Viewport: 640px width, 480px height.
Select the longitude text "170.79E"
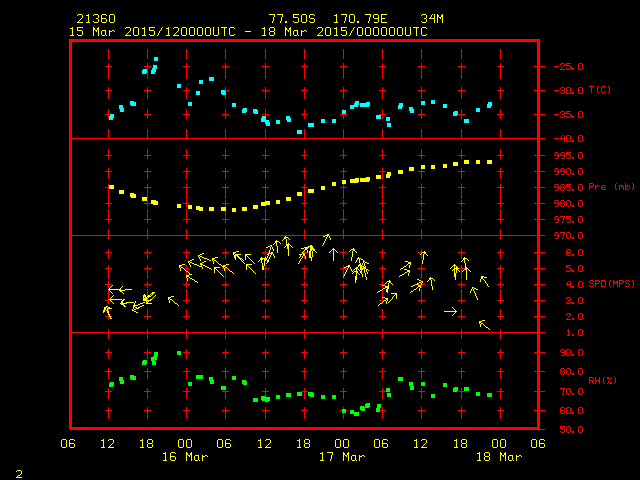[x=360, y=19]
